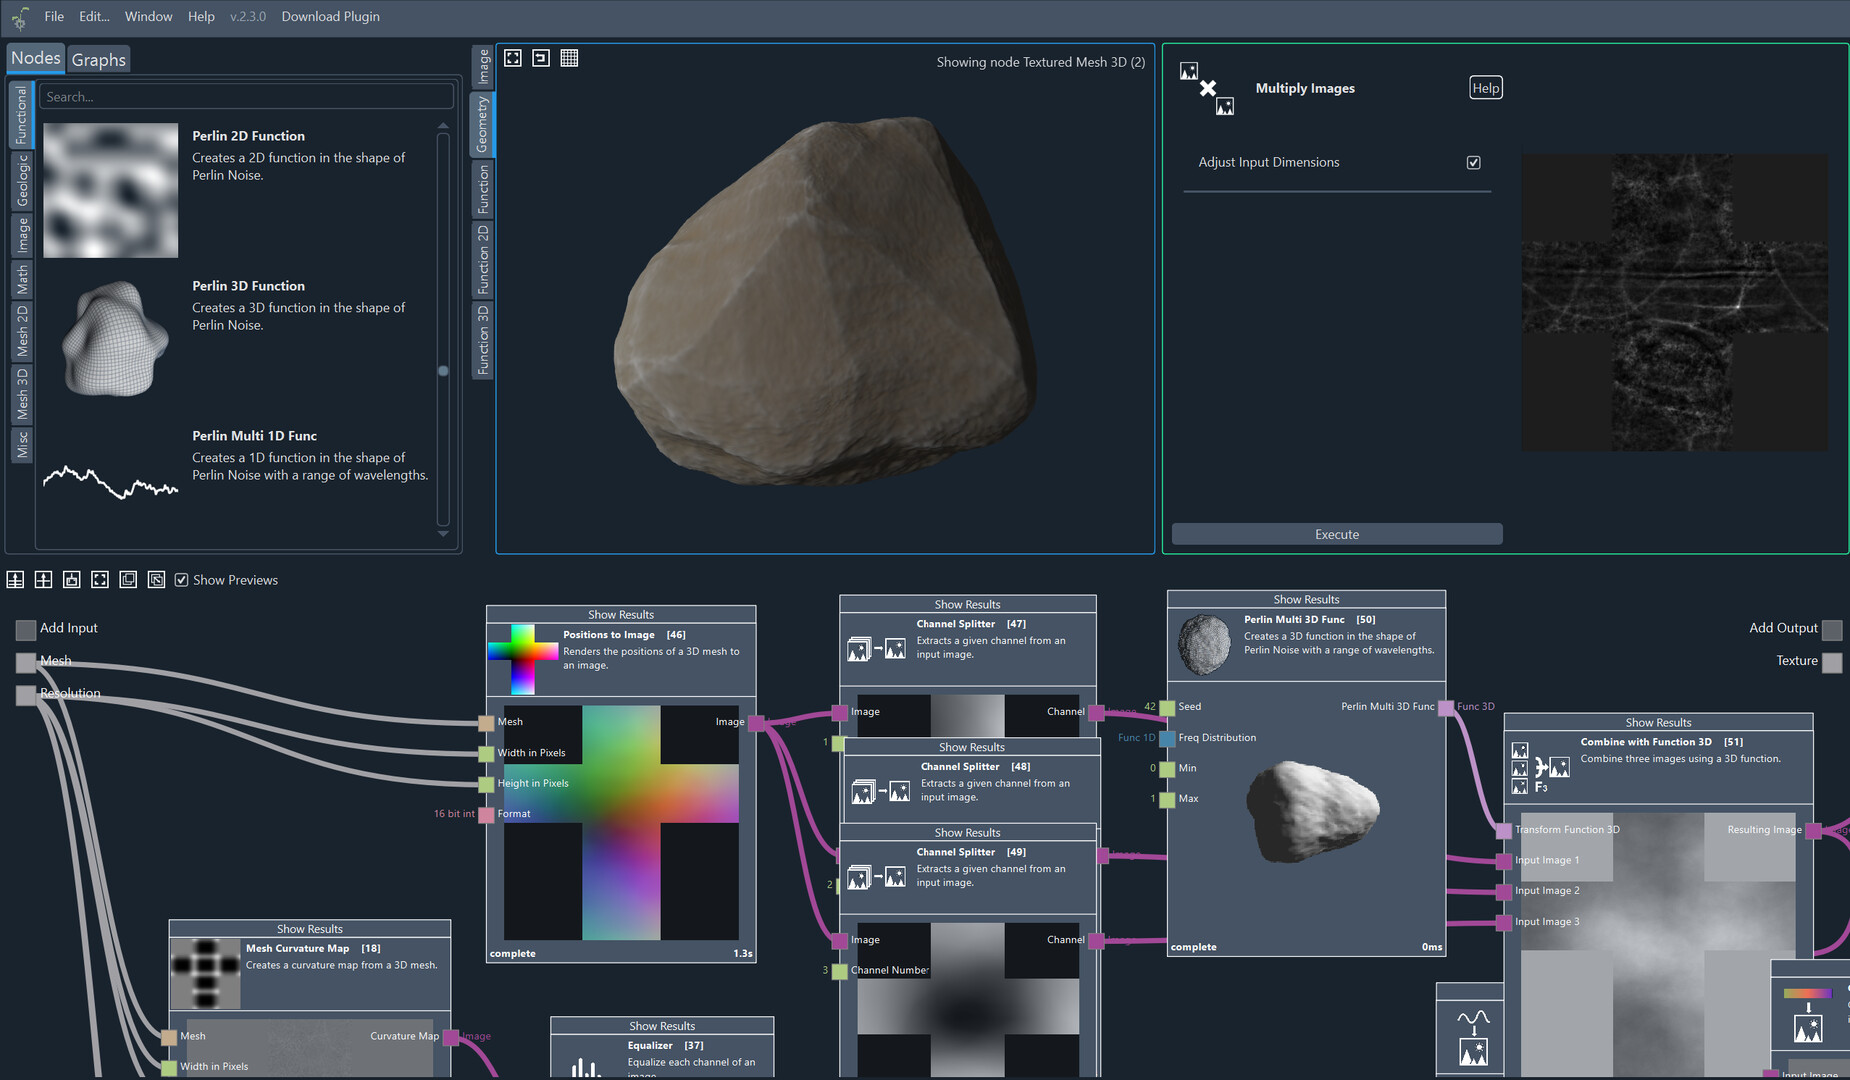Click the overlapping squares icon in graph toolbar
1850x1080 pixels.
click(x=128, y=580)
